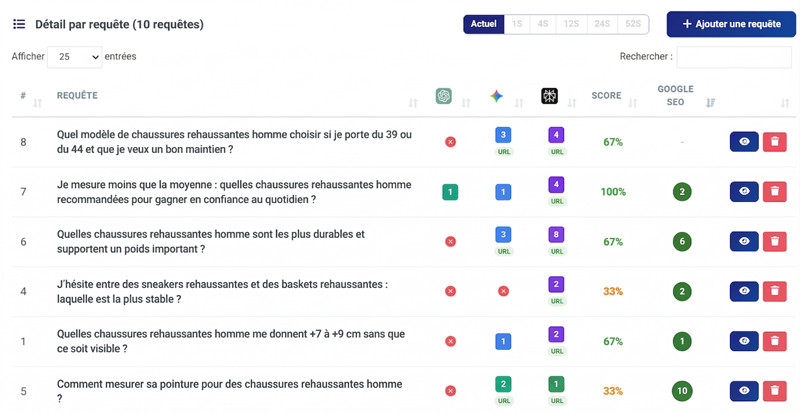This screenshot has height=414, width=800.
Task: Sort by the ChatGPT column icon
Action: [x=443, y=96]
